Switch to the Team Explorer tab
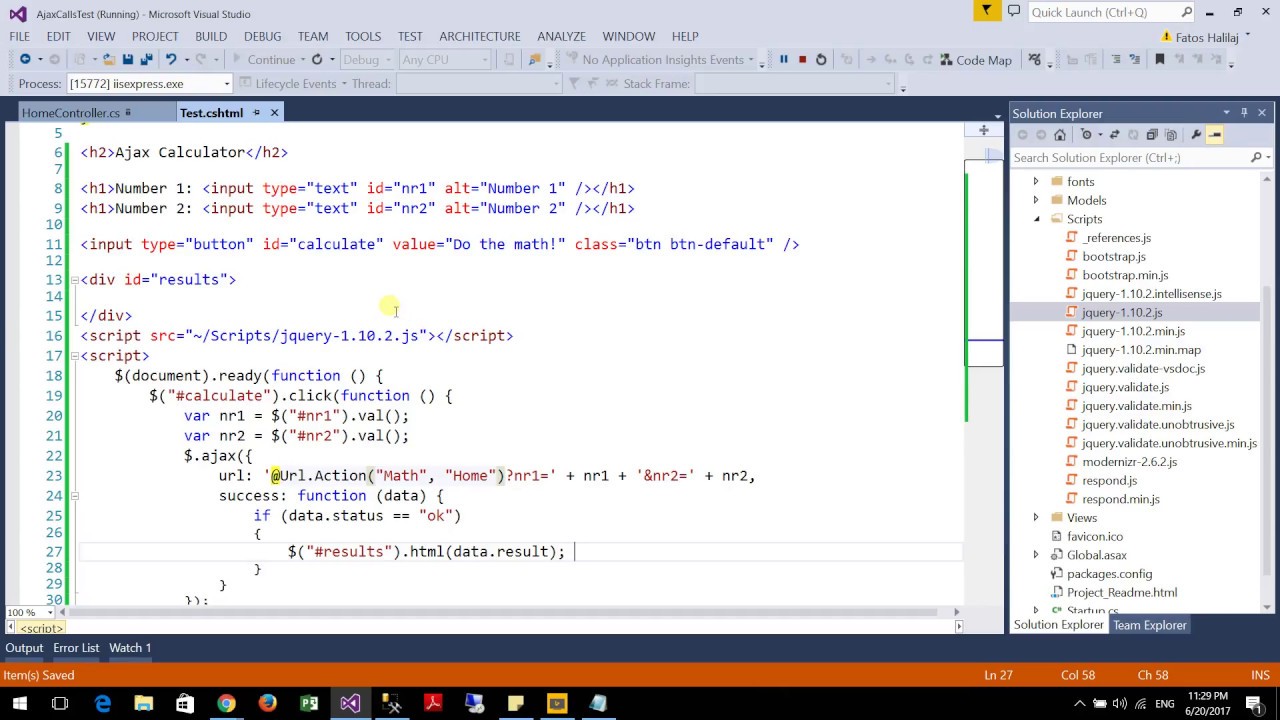This screenshot has width=1280, height=720. pyautogui.click(x=1150, y=625)
